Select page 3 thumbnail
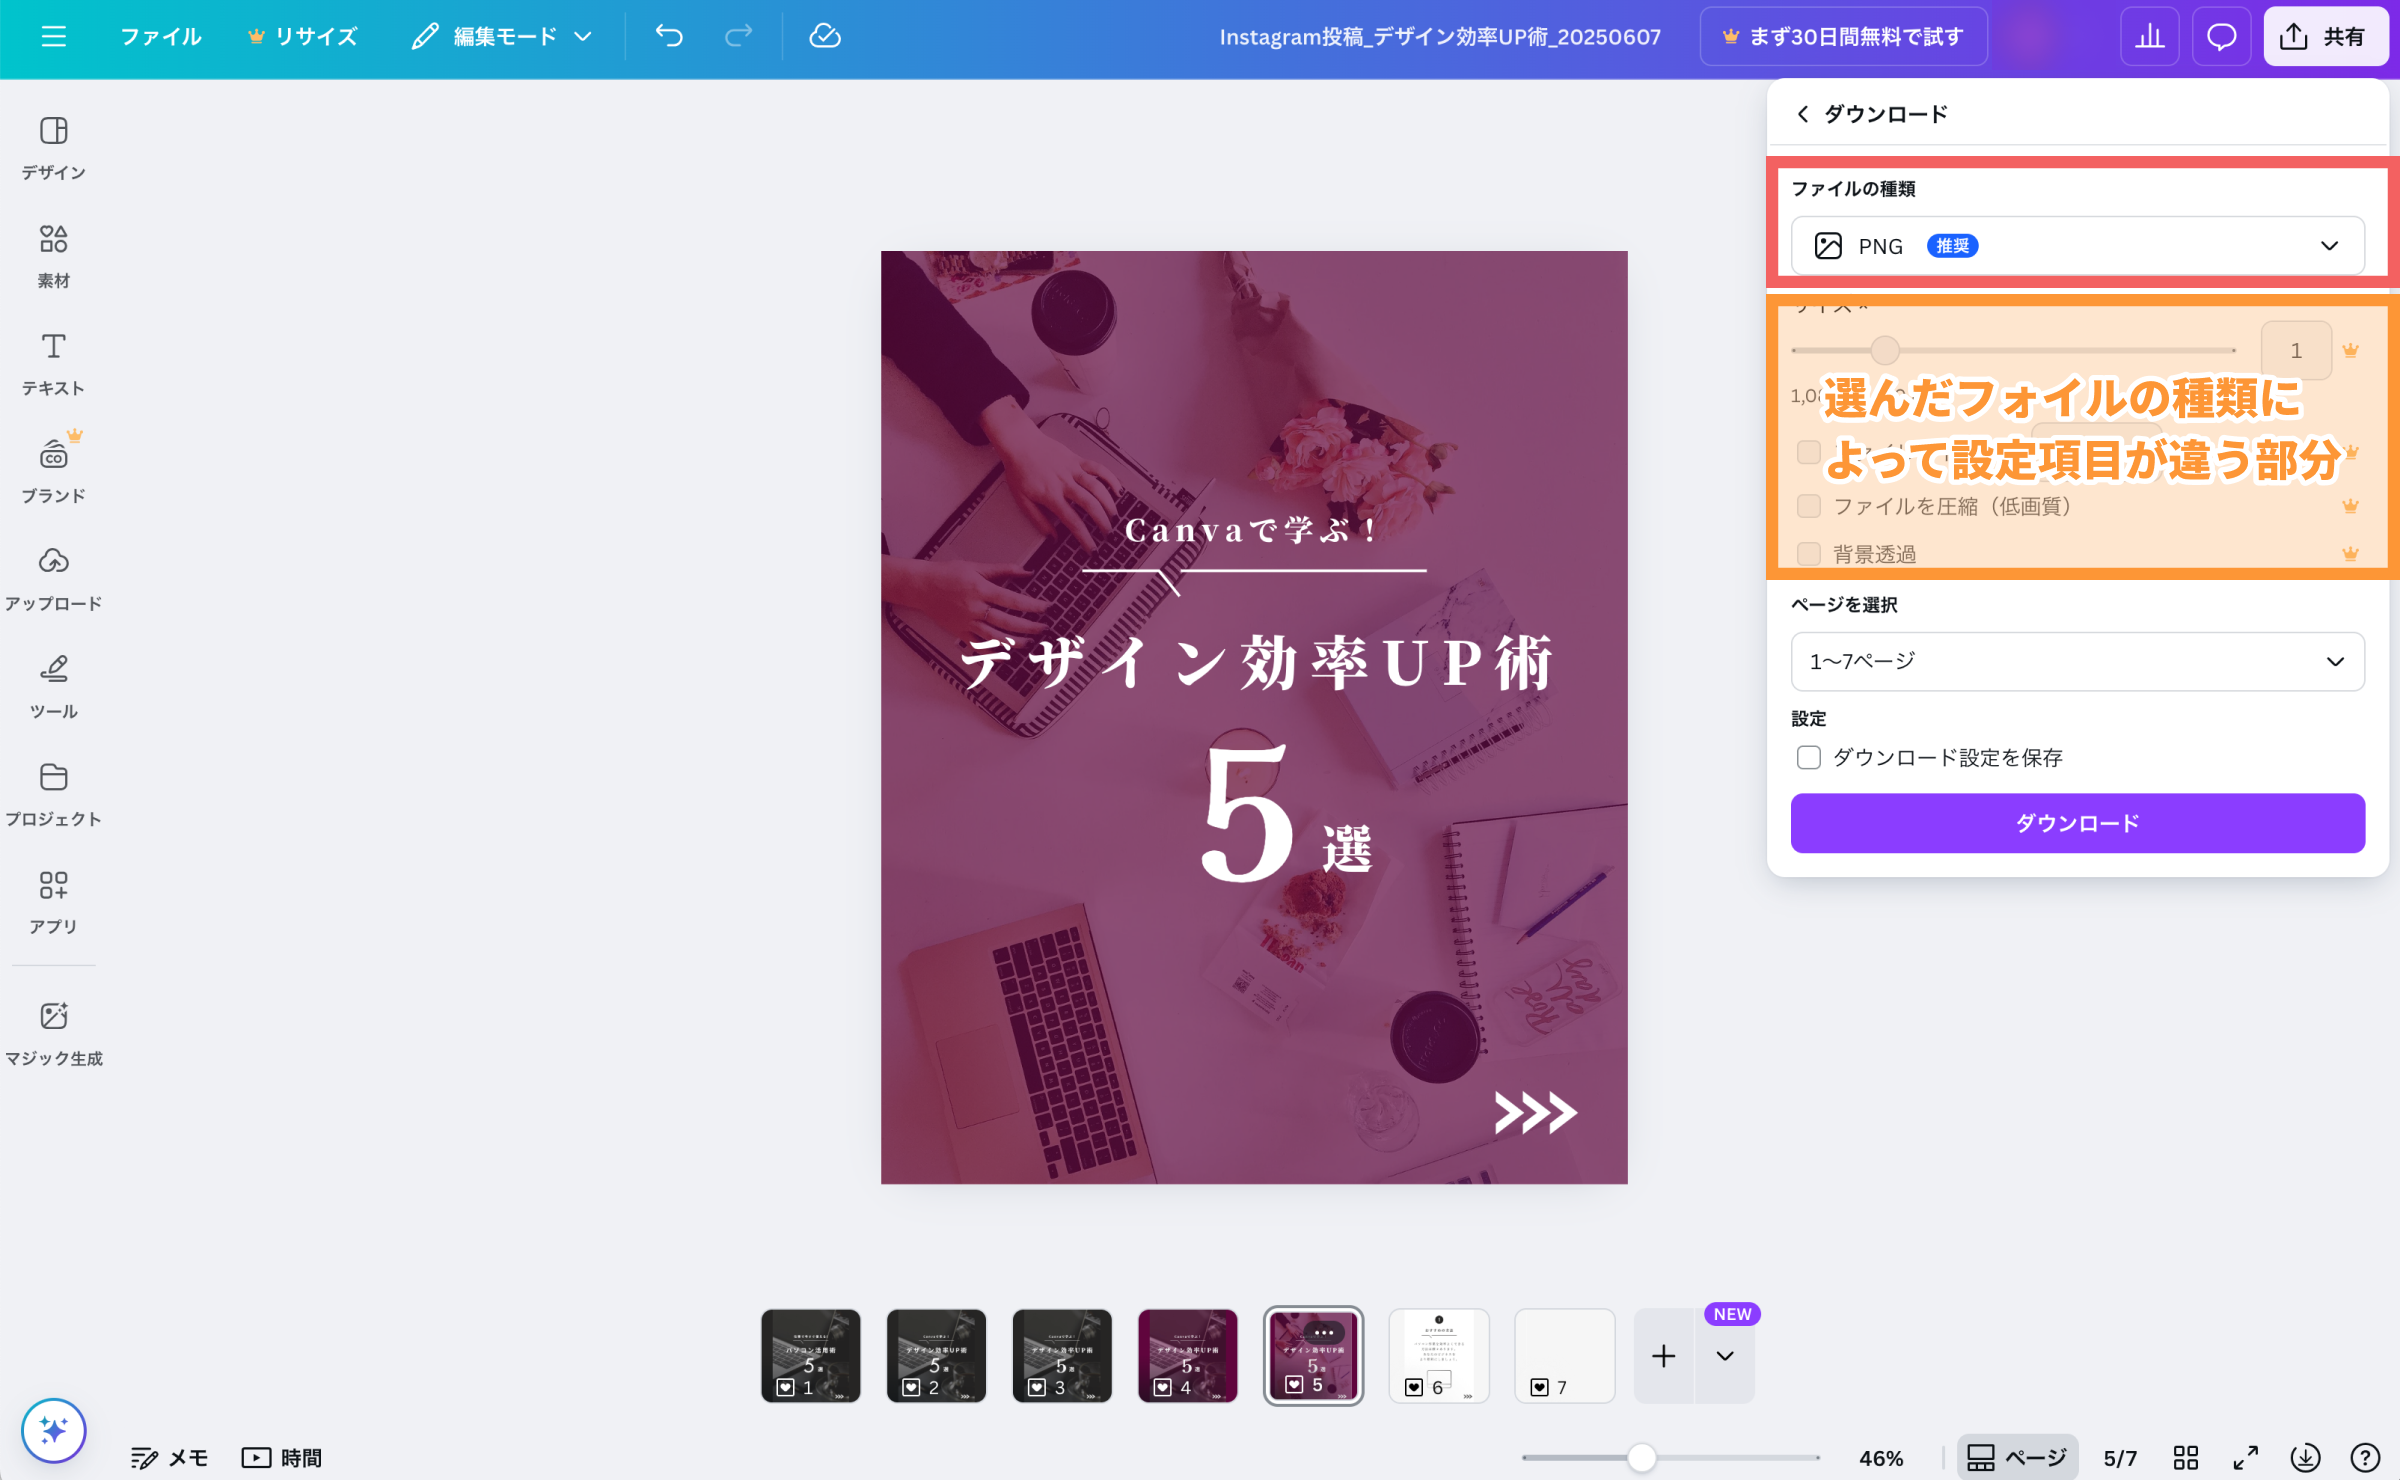The image size is (2400, 1480). coord(1062,1356)
